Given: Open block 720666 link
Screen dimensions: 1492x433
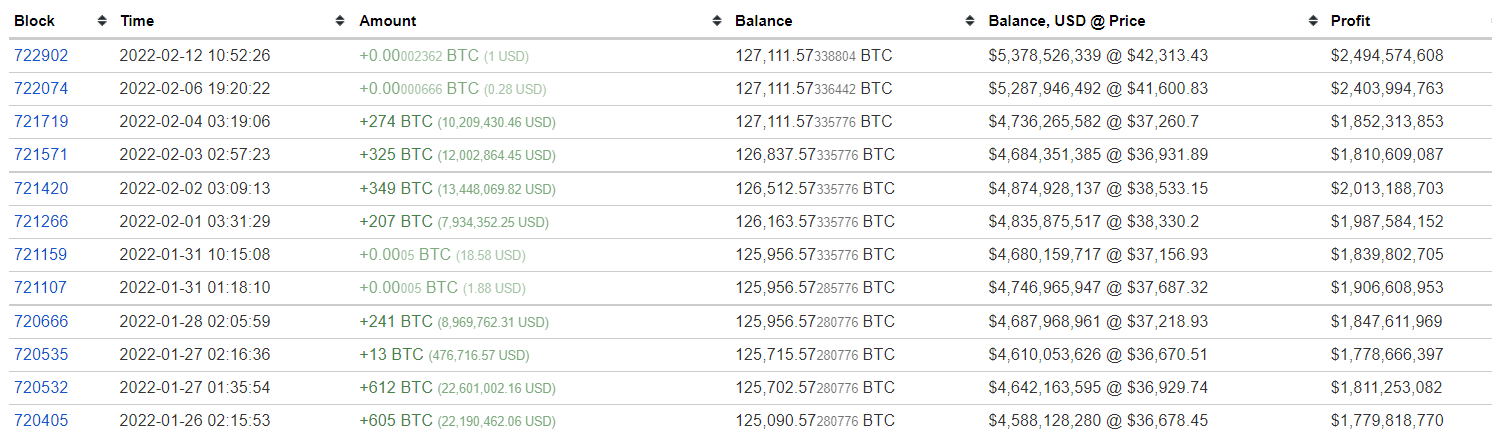Looking at the screenshot, I should (x=41, y=322).
